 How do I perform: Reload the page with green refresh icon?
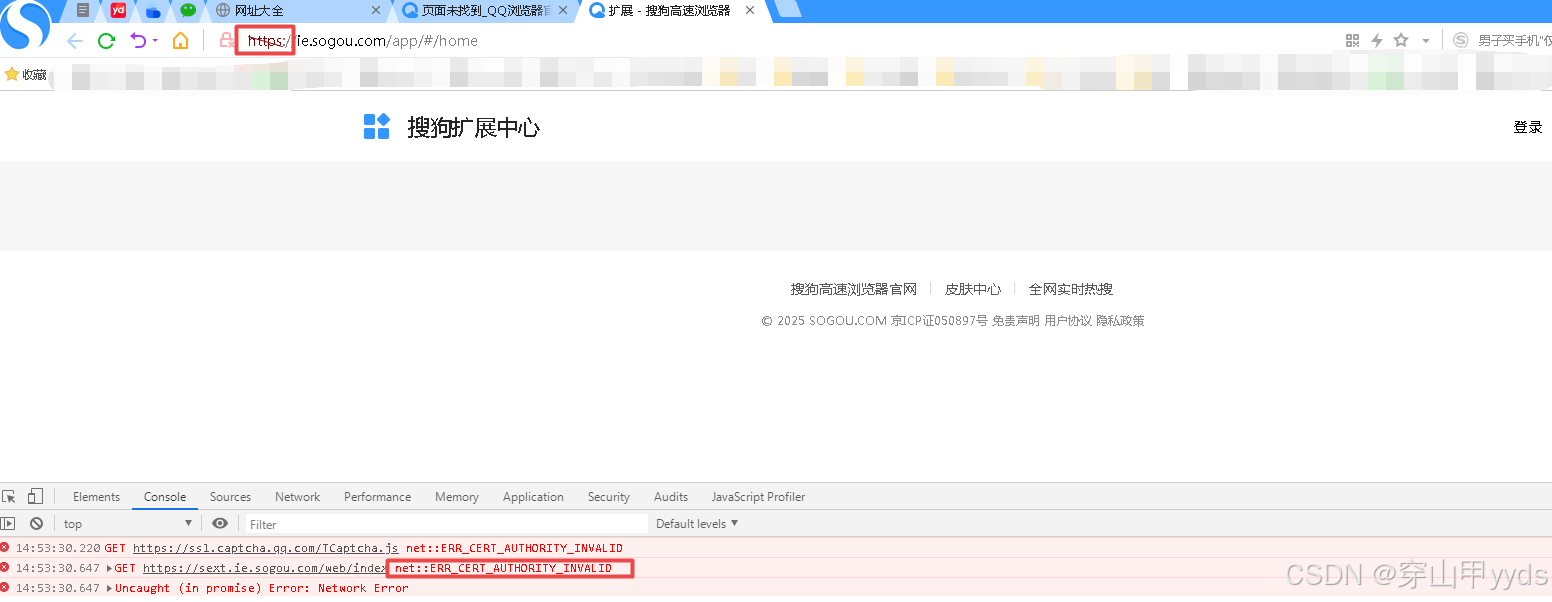(106, 41)
